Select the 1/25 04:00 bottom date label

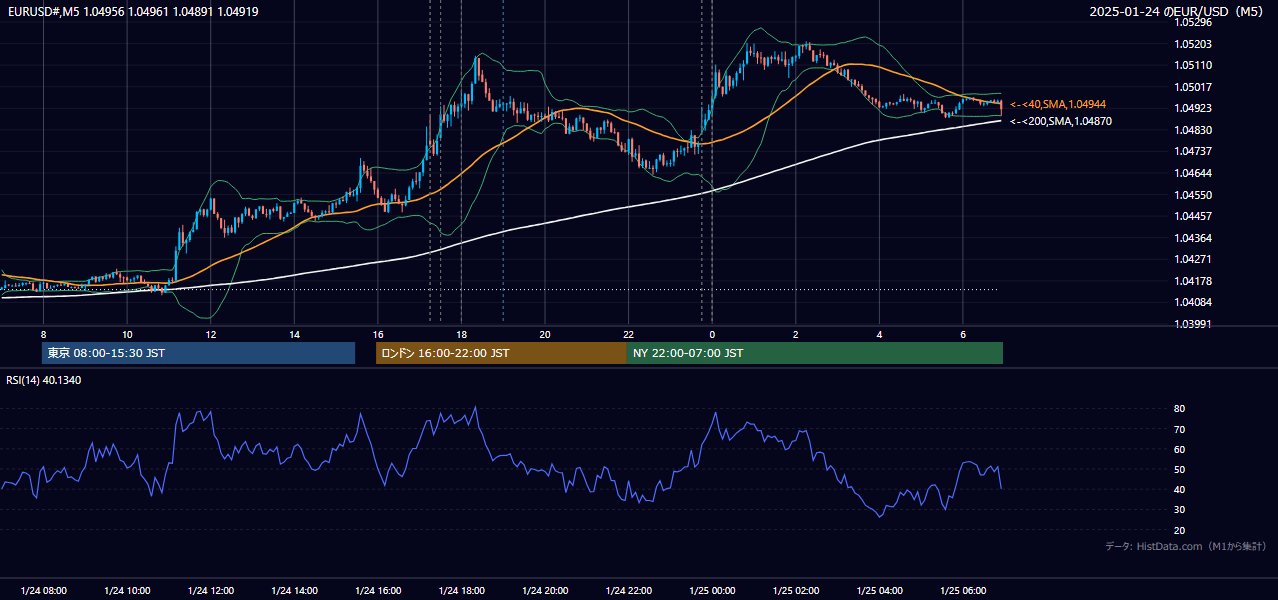pos(879,591)
